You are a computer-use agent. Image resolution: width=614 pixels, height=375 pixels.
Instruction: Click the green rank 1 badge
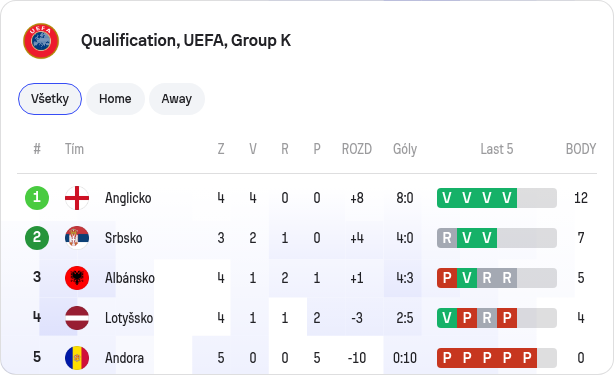click(x=37, y=198)
